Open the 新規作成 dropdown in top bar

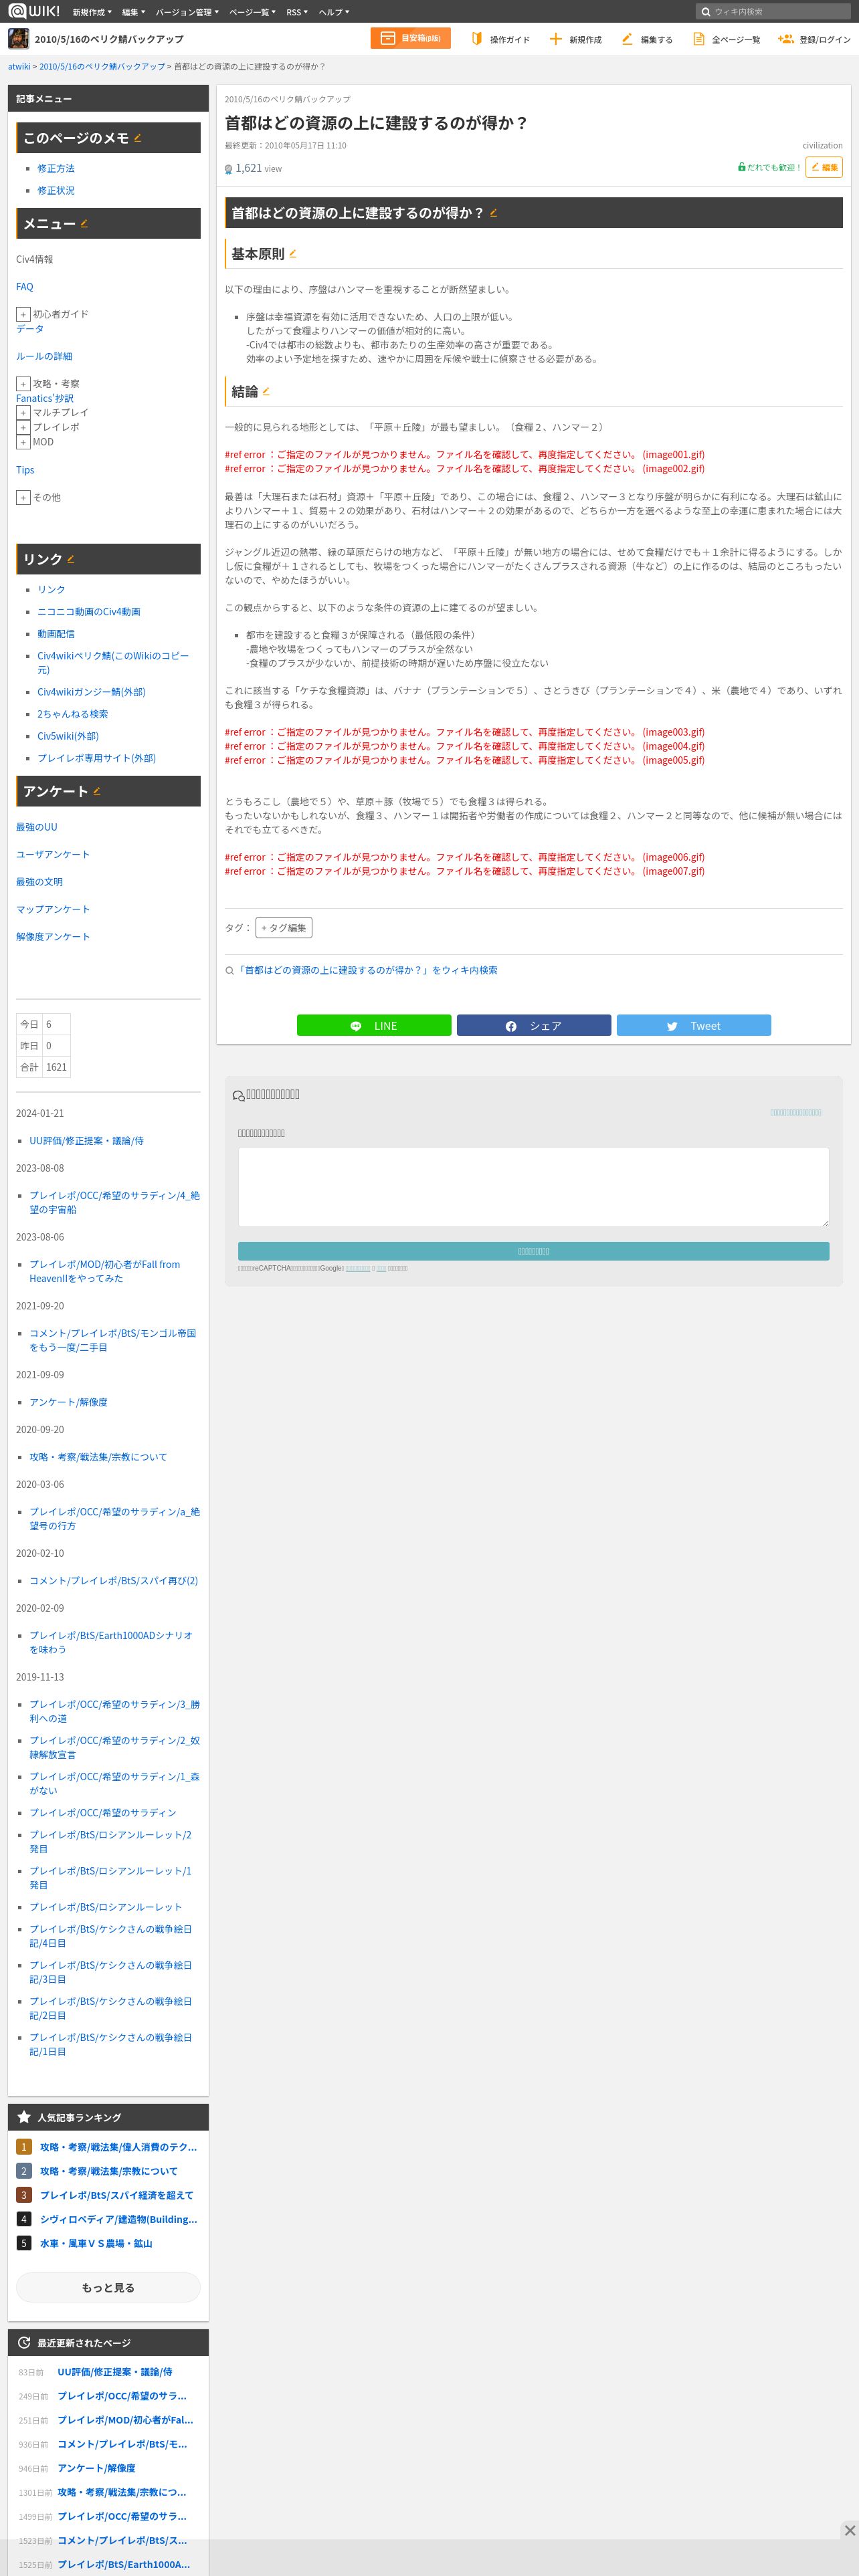[92, 12]
